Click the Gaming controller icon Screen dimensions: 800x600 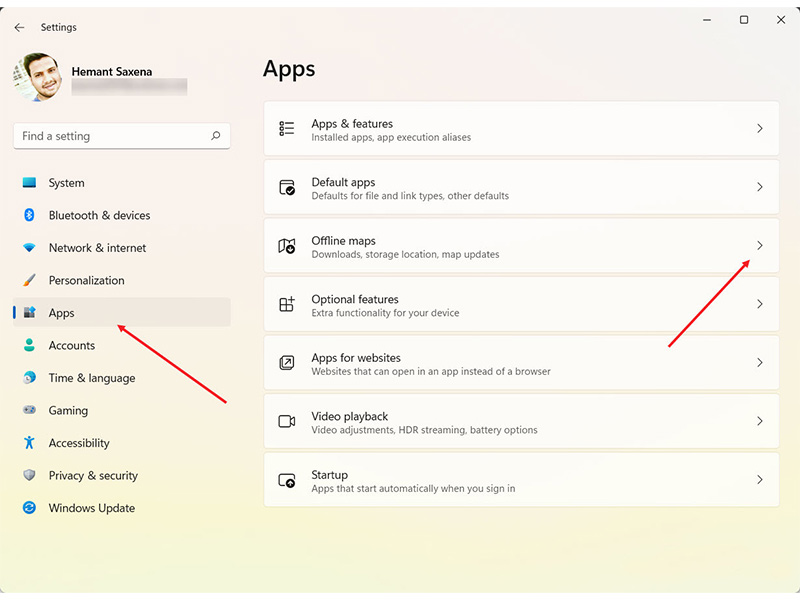pos(29,410)
